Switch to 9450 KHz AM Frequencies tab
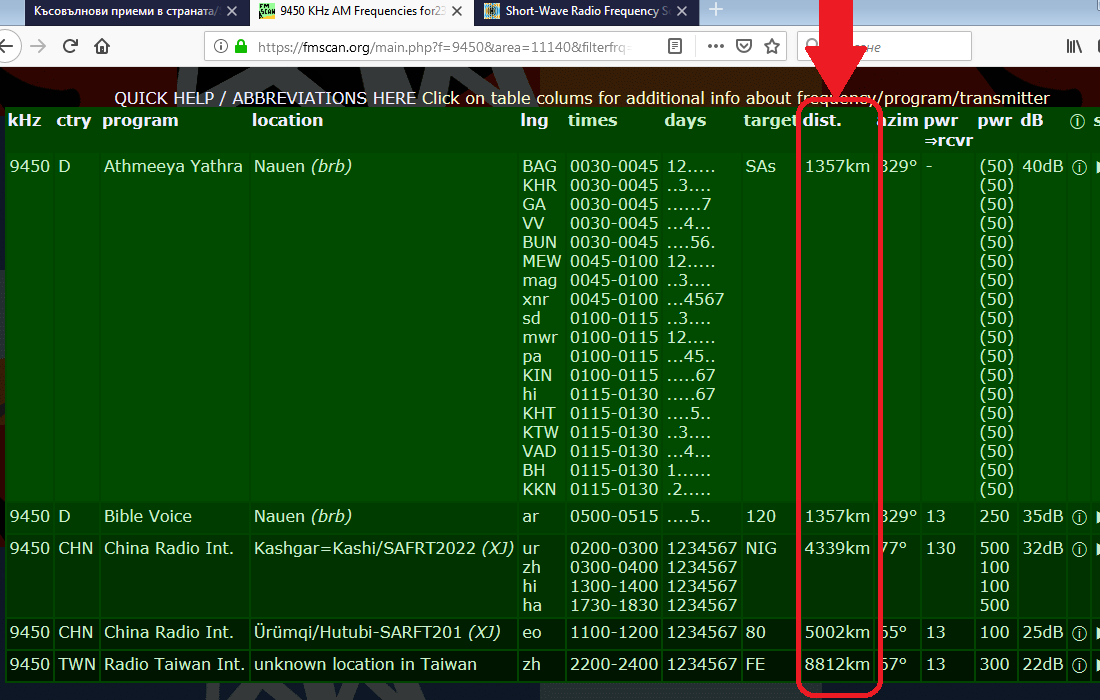1100x700 pixels. coord(361,12)
